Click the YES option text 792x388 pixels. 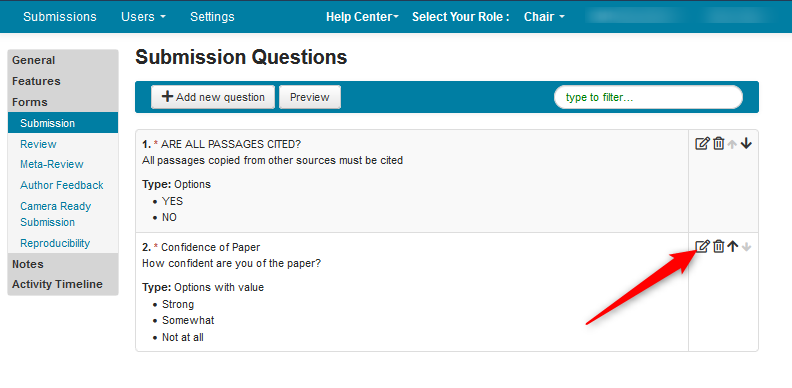tap(172, 201)
